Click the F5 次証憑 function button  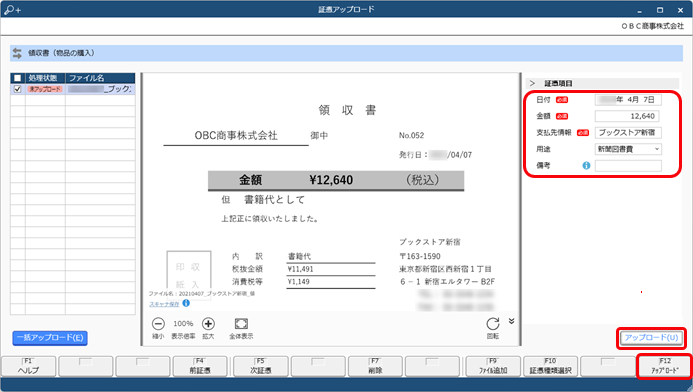261,366
